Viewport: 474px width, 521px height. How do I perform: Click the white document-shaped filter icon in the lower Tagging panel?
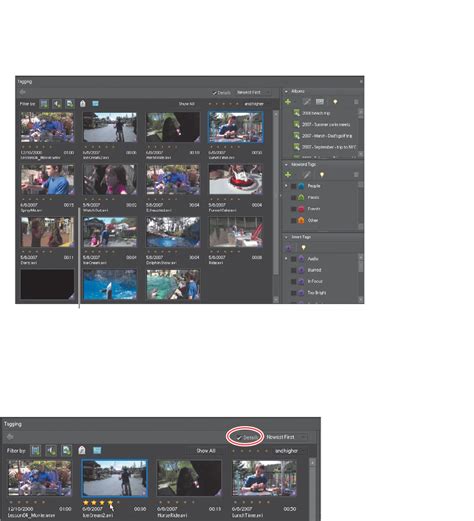click(82, 451)
